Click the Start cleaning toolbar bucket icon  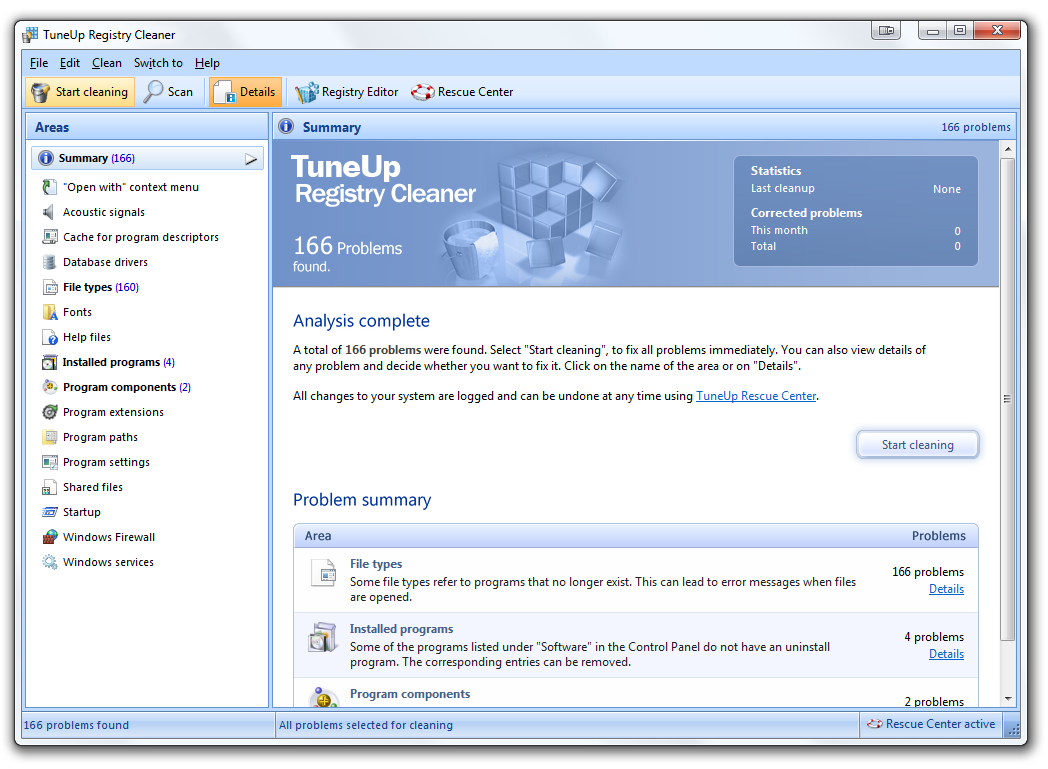(x=40, y=92)
